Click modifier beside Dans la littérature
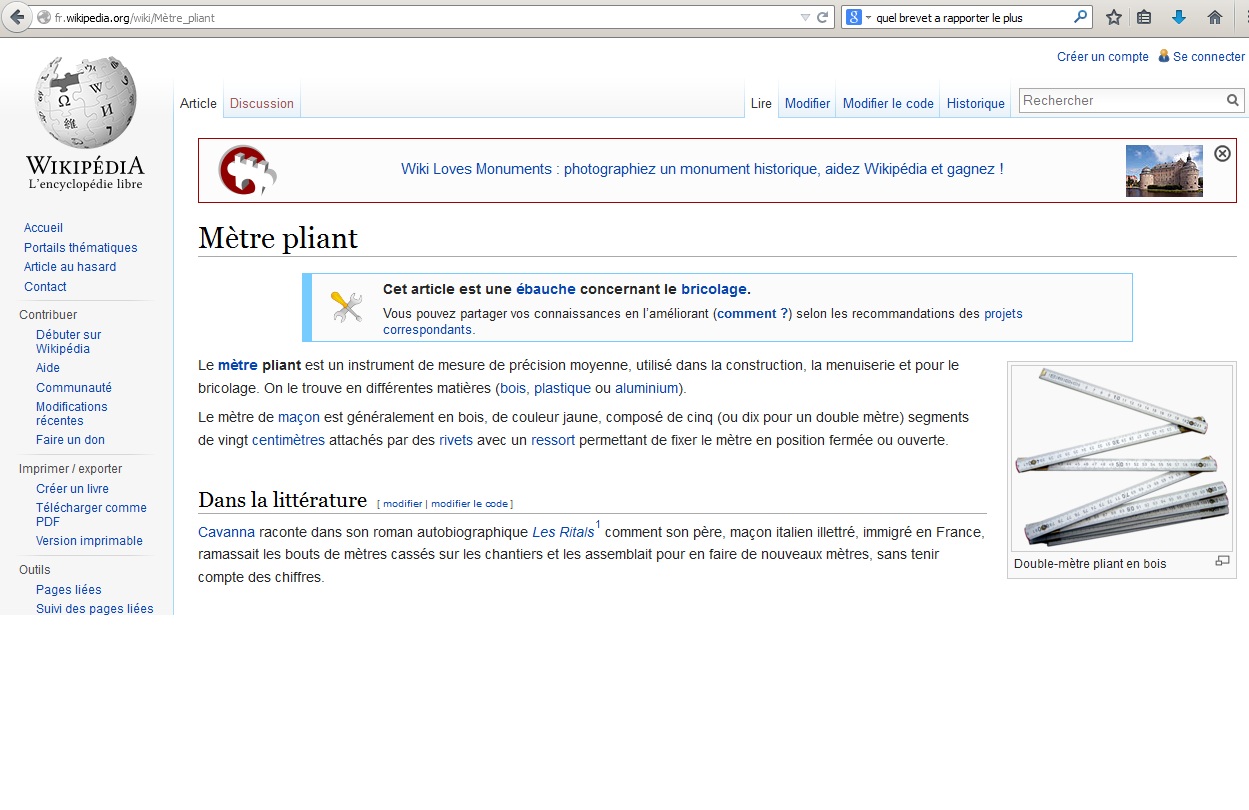Screen dimensions: 1249x810 click(403, 503)
